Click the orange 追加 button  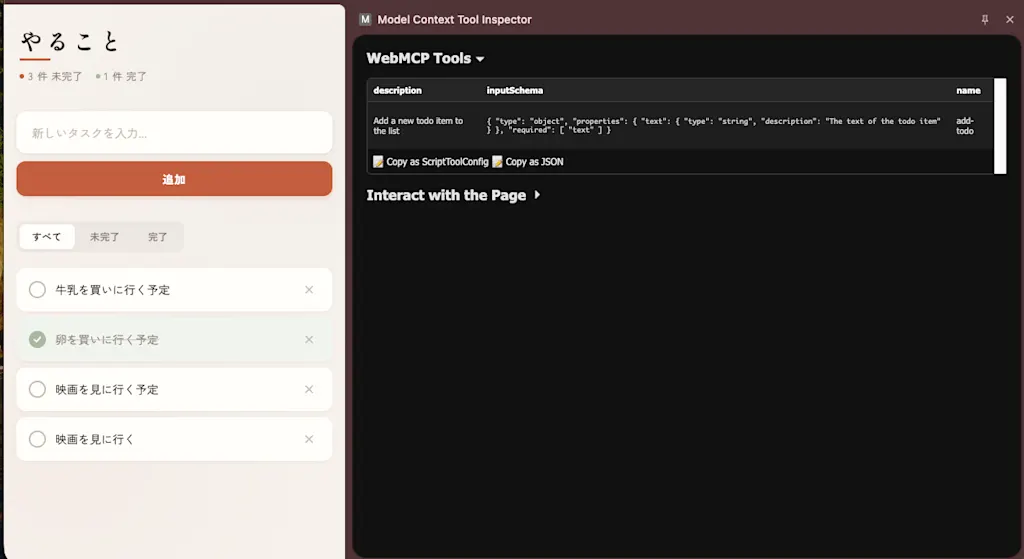[174, 179]
